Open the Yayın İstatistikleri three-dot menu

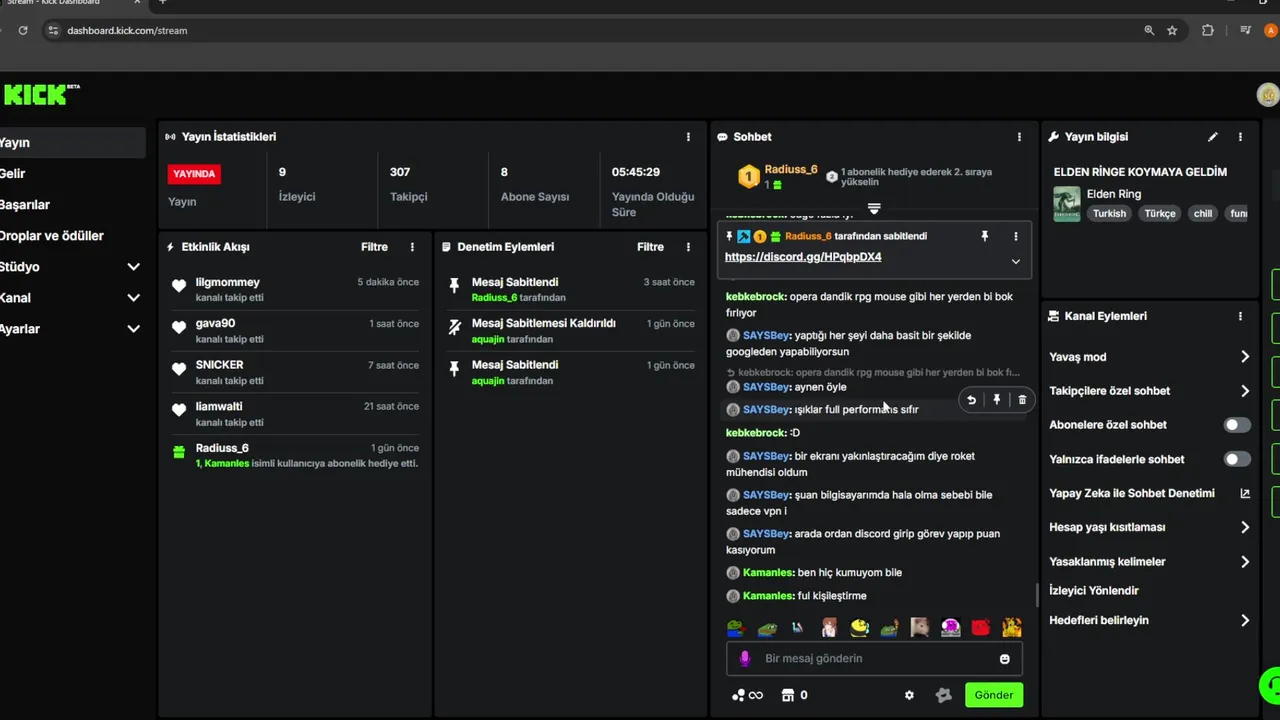point(688,137)
